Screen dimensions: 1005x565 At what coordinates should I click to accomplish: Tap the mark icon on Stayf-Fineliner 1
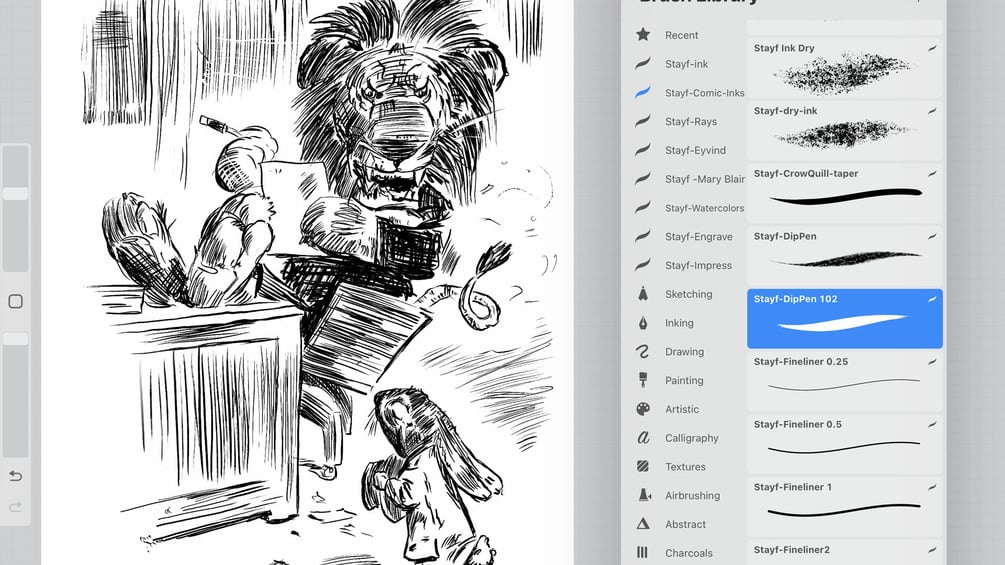(932, 487)
